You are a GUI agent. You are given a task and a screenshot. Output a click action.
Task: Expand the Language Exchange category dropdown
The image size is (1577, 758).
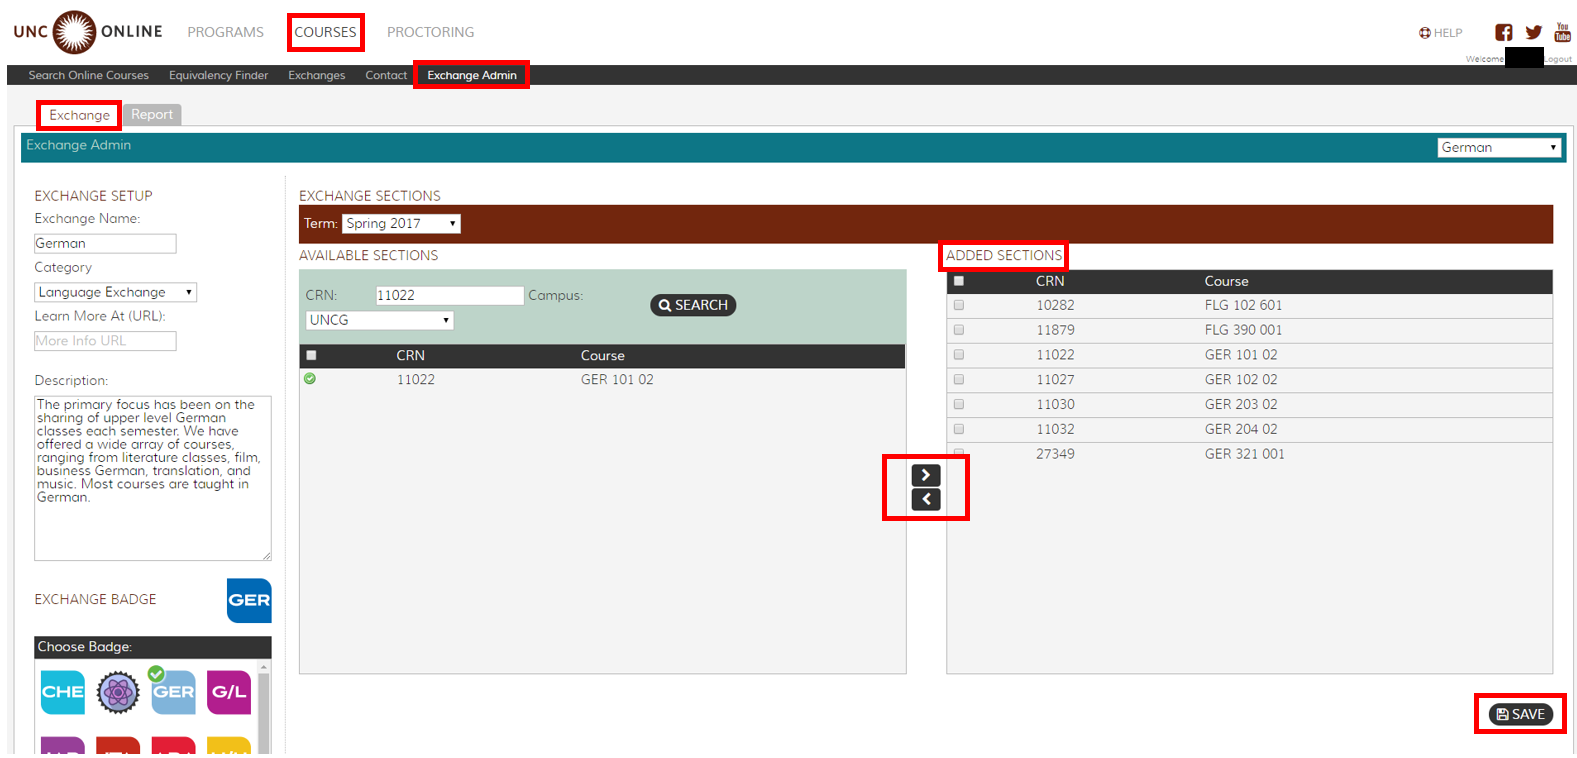click(x=115, y=292)
